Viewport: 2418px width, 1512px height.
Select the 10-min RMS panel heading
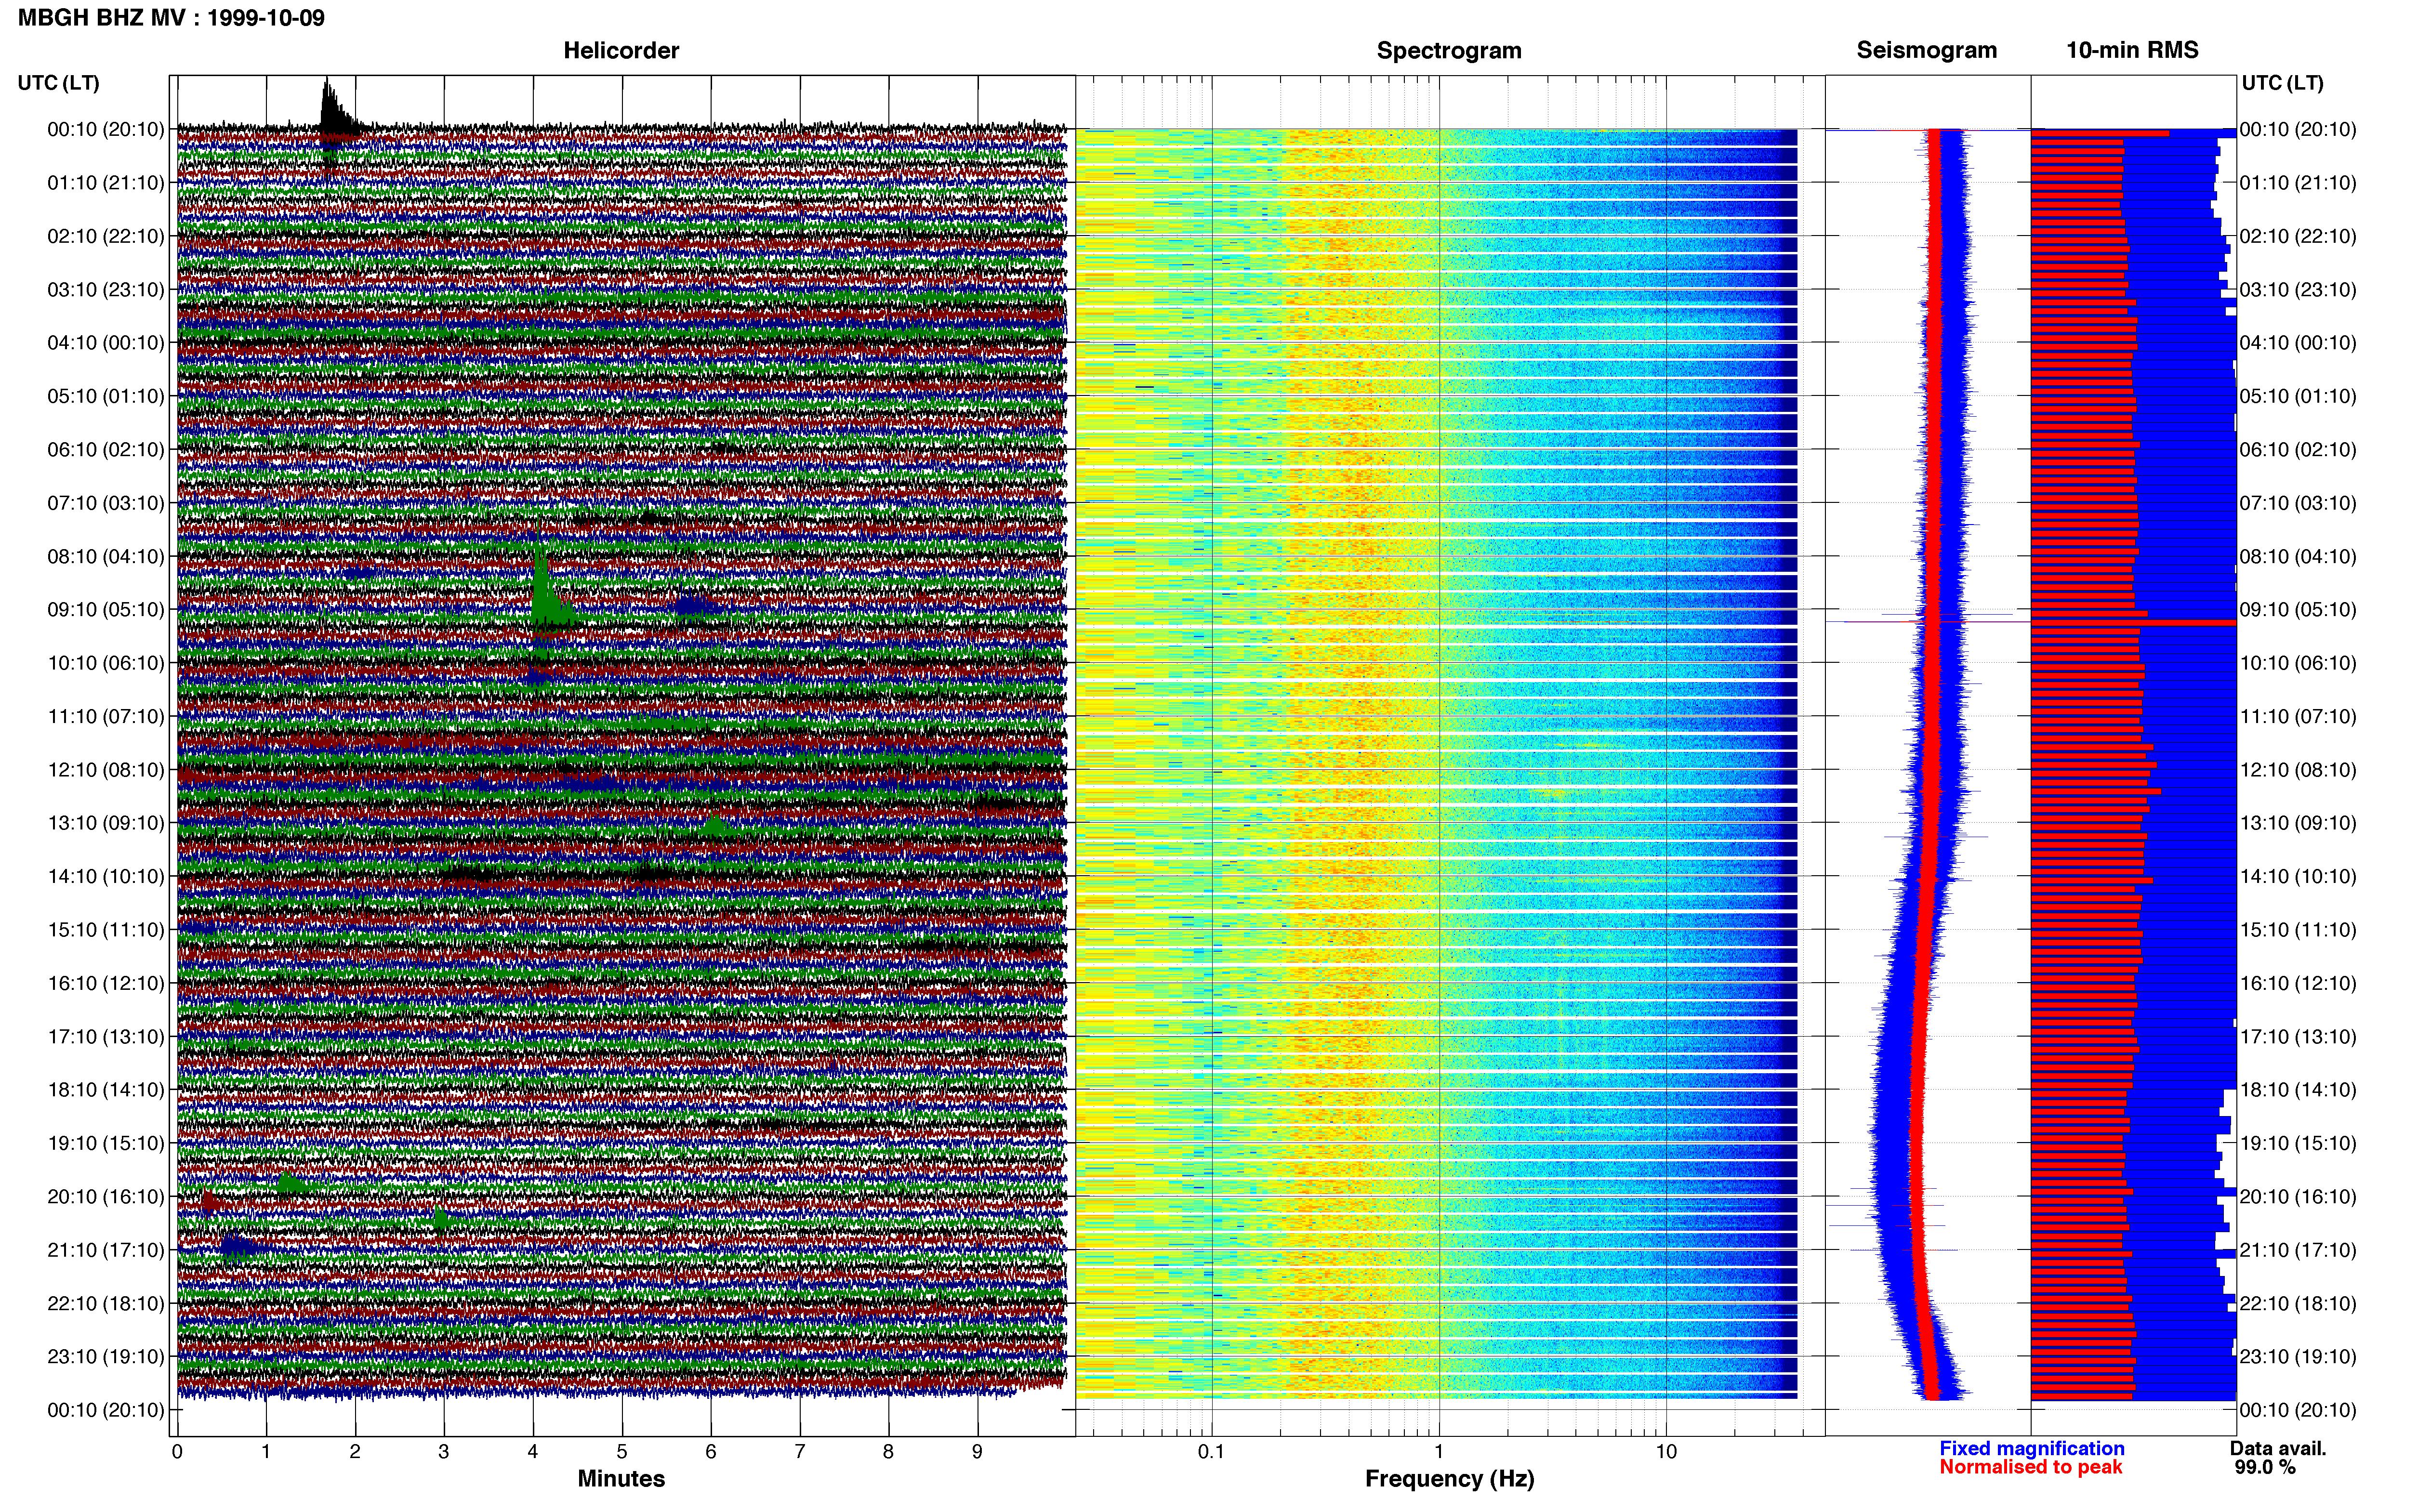click(x=2132, y=50)
